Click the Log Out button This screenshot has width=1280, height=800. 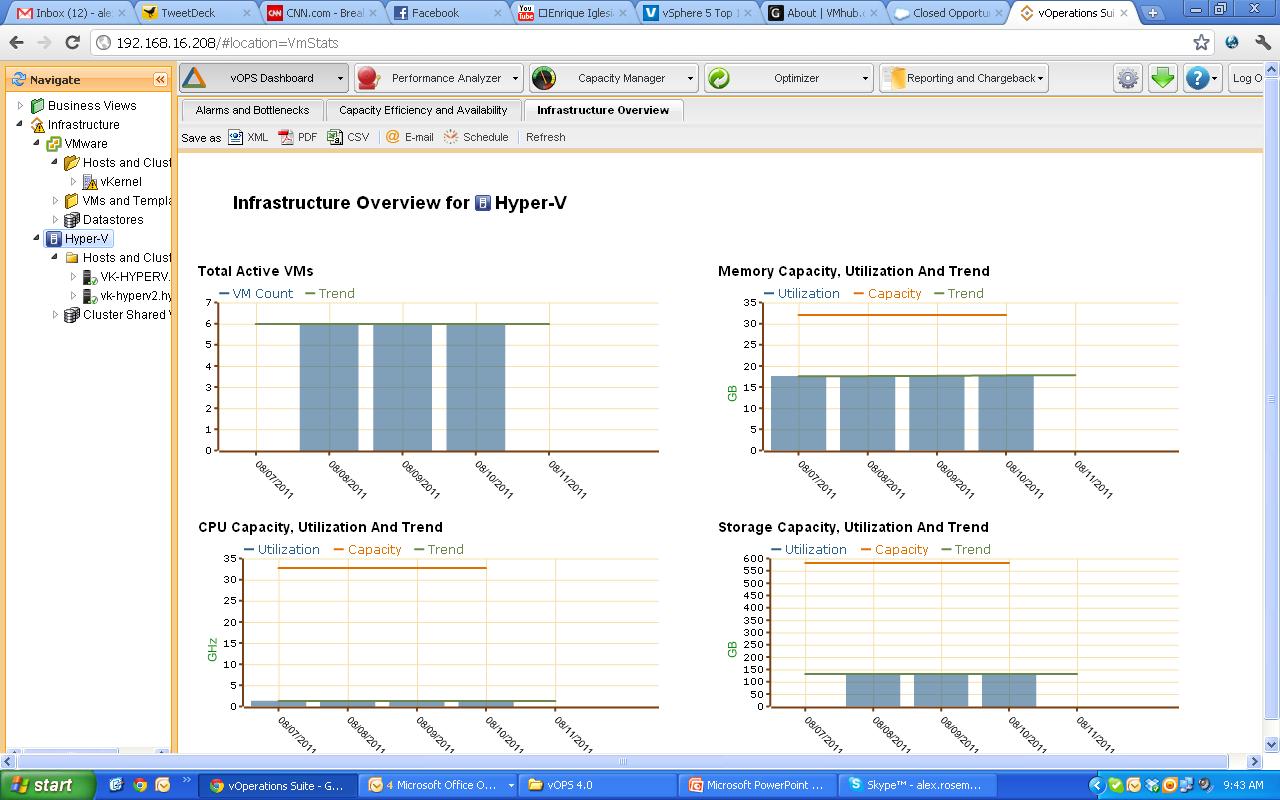tap(1246, 78)
